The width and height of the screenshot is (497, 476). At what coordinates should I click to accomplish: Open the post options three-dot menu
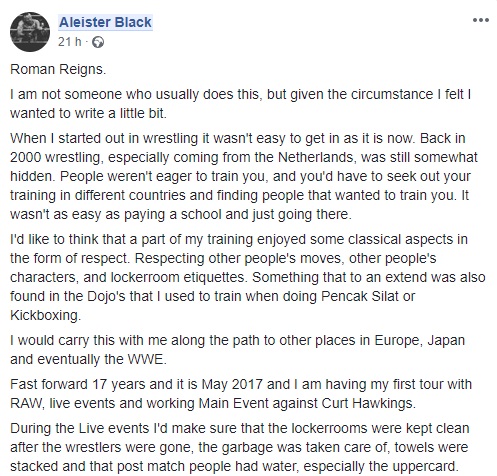[481, 20]
